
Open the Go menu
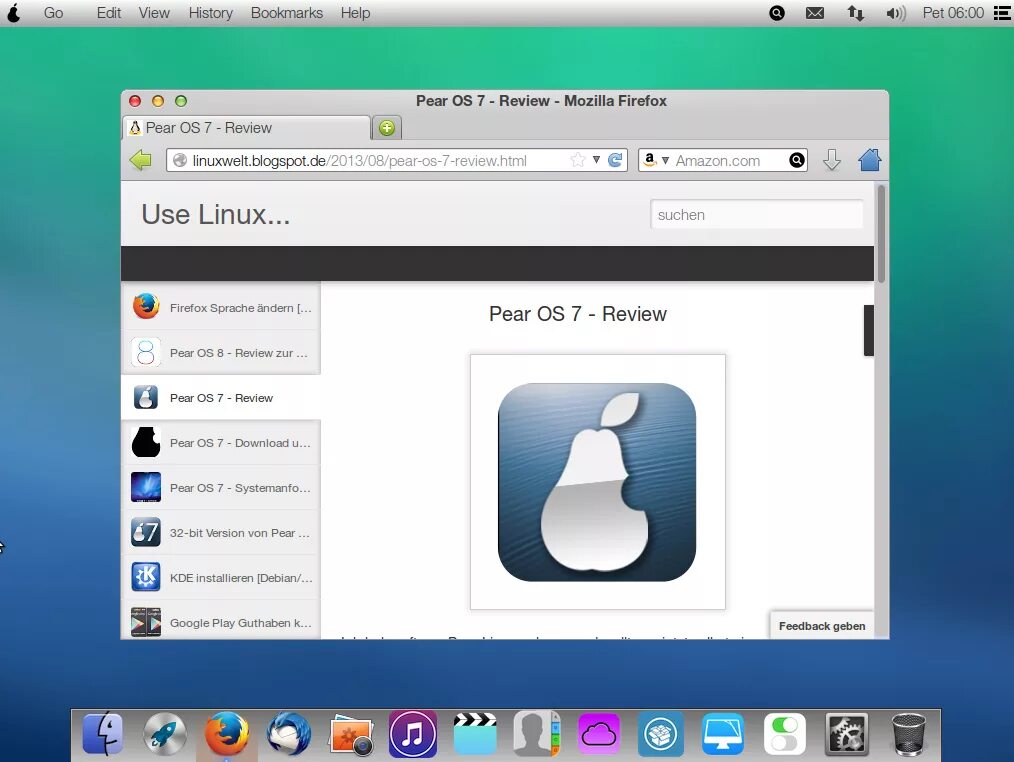[54, 13]
